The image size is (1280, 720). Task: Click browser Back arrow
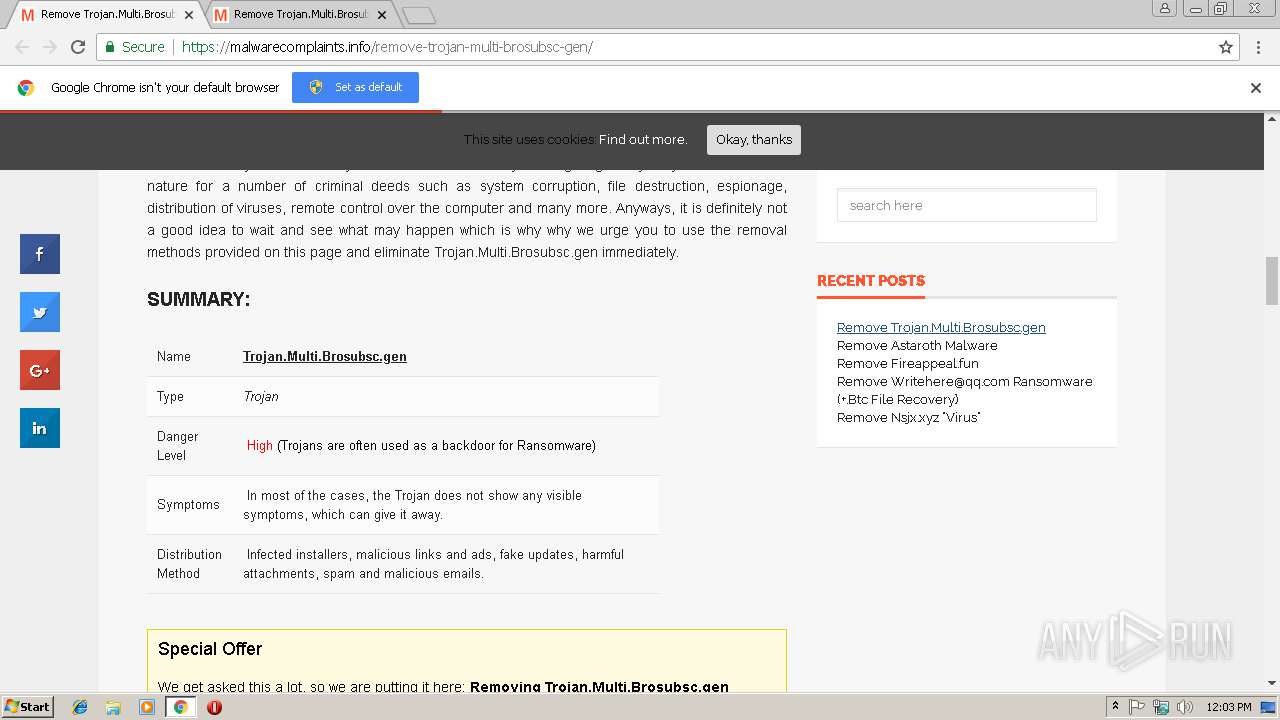tap(22, 47)
